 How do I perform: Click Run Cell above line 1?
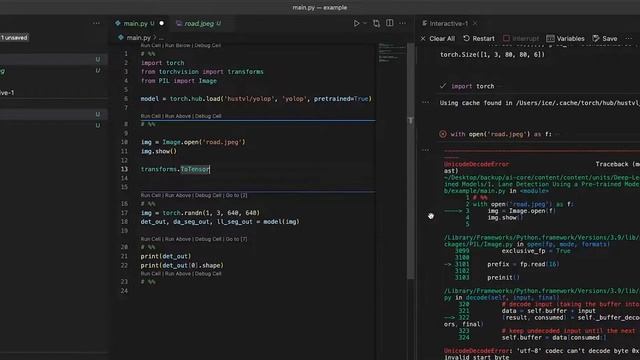(151, 46)
